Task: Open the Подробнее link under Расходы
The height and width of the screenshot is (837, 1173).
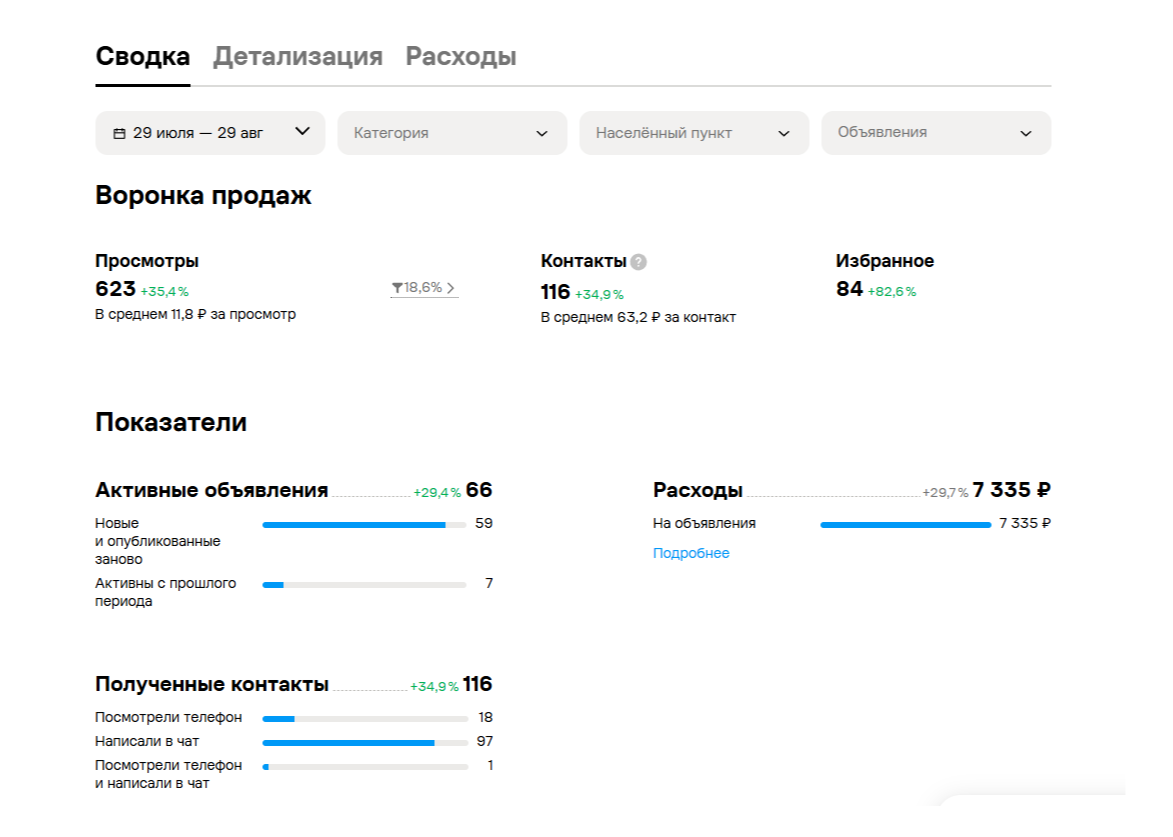Action: (x=691, y=553)
